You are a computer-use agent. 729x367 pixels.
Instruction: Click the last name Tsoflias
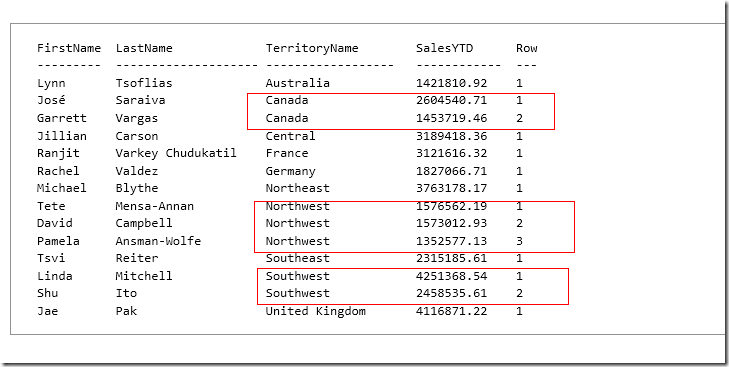(144, 83)
